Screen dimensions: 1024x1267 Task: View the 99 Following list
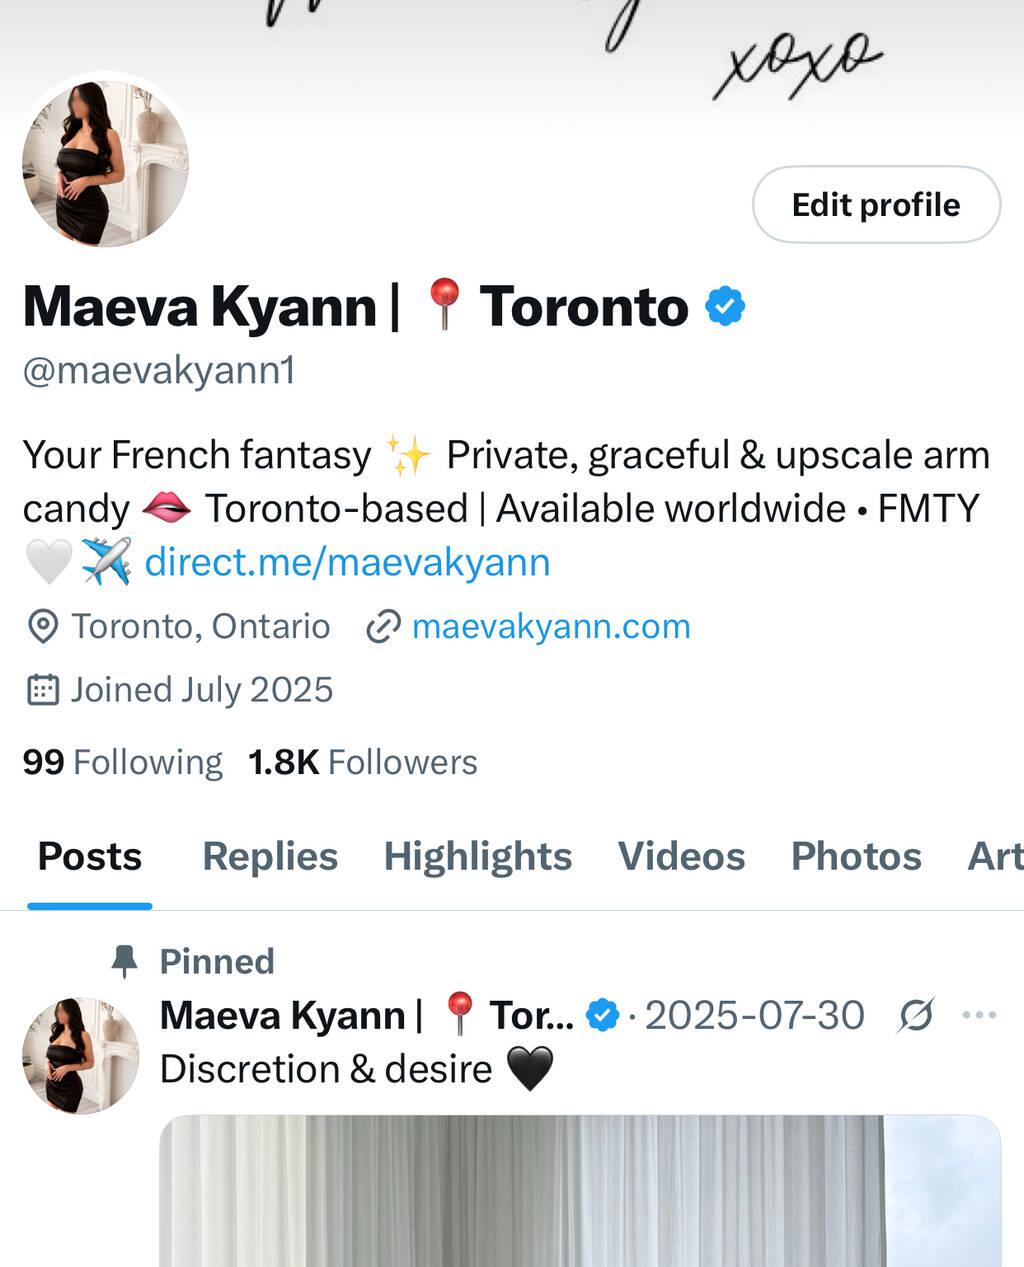pos(122,763)
